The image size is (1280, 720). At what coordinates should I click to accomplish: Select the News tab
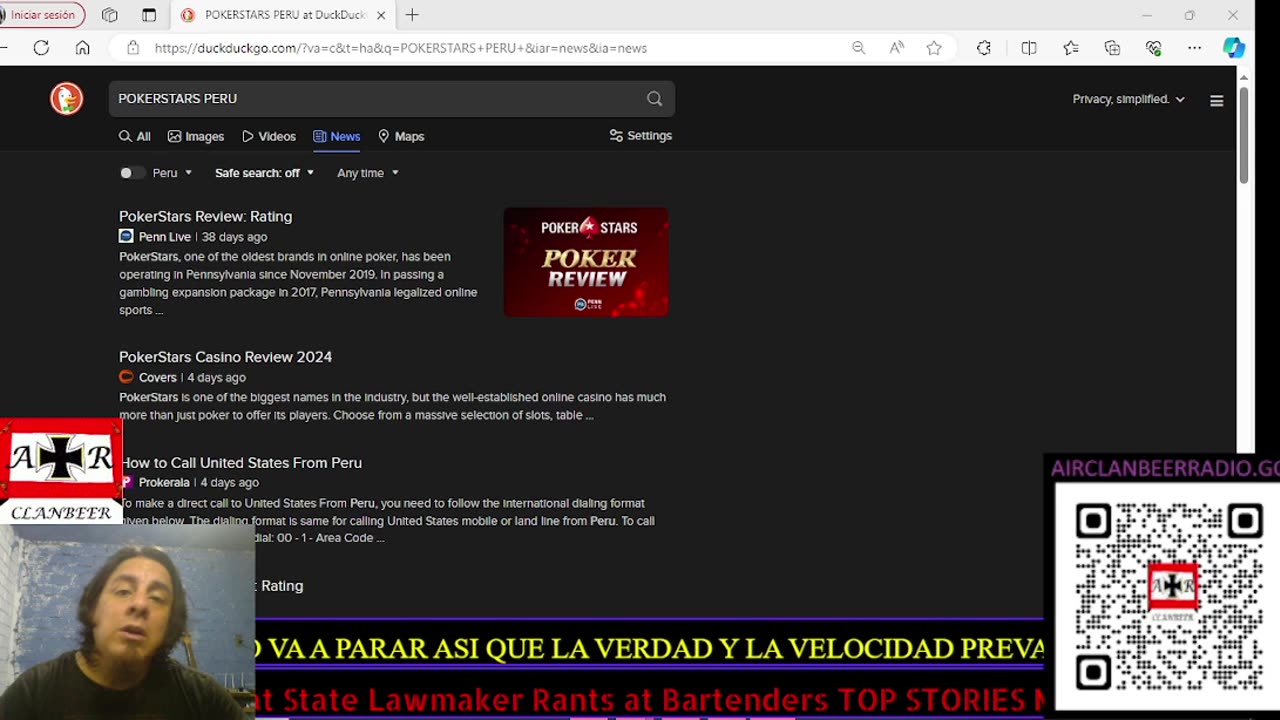[x=336, y=136]
